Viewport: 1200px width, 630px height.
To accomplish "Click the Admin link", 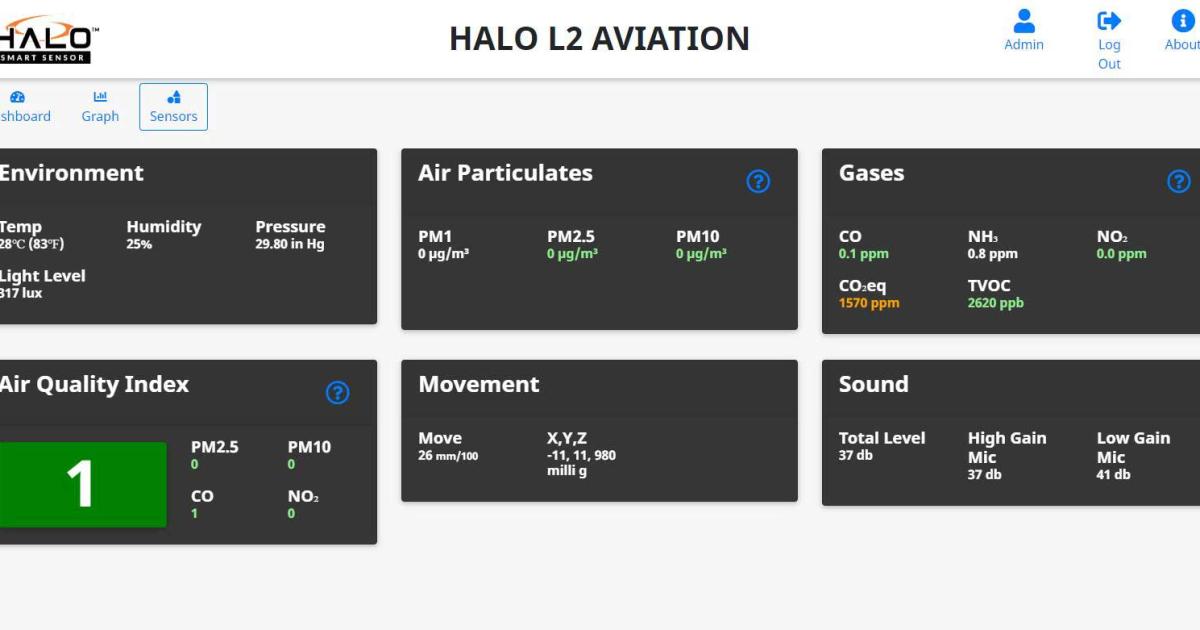I will pos(1023,44).
